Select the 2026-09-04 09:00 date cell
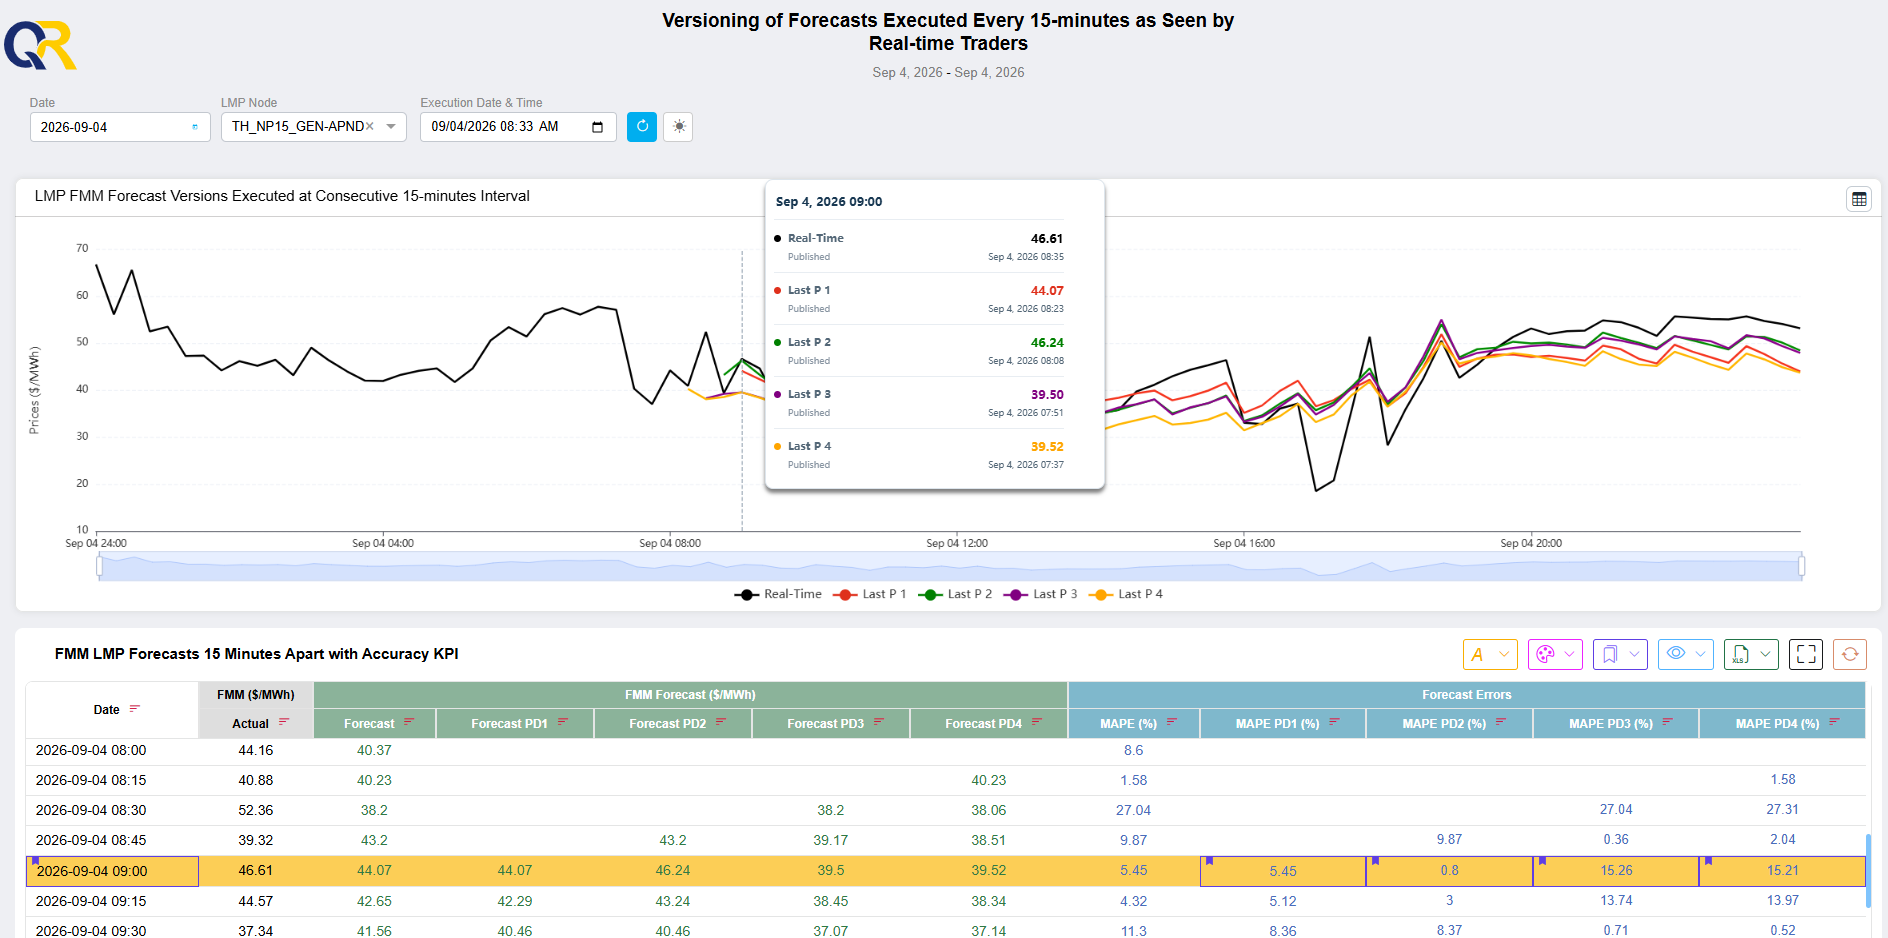Screen dimensions: 1888x938 pyautogui.click(x=112, y=871)
